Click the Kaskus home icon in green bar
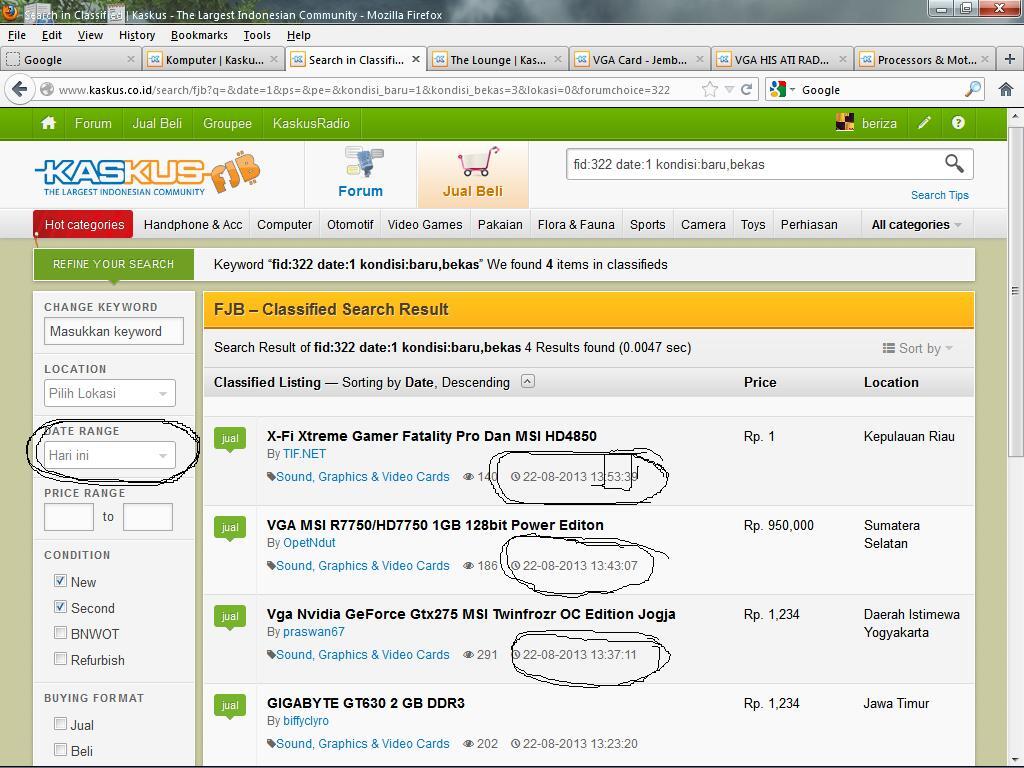Viewport: 1024px width, 768px height. [48, 123]
